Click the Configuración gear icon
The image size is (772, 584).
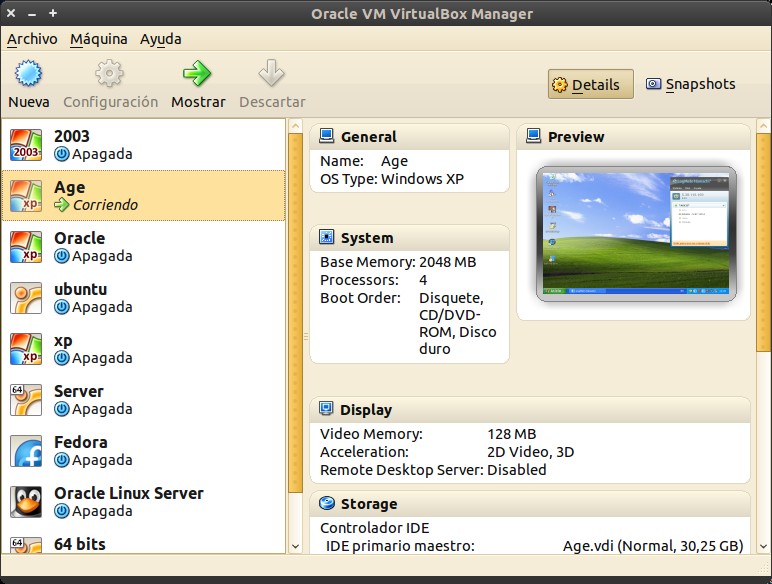pyautogui.click(x=109, y=73)
